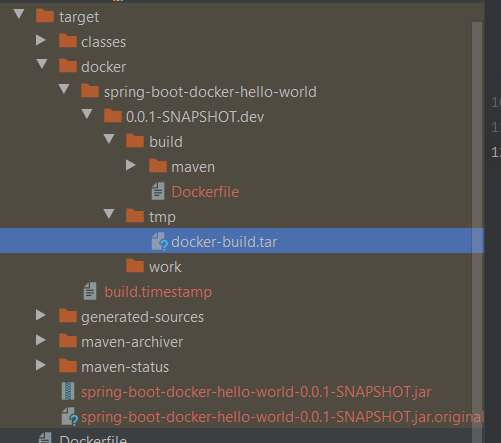The image size is (501, 443).
Task: Click the maven-status folder icon
Action: [x=68, y=366]
